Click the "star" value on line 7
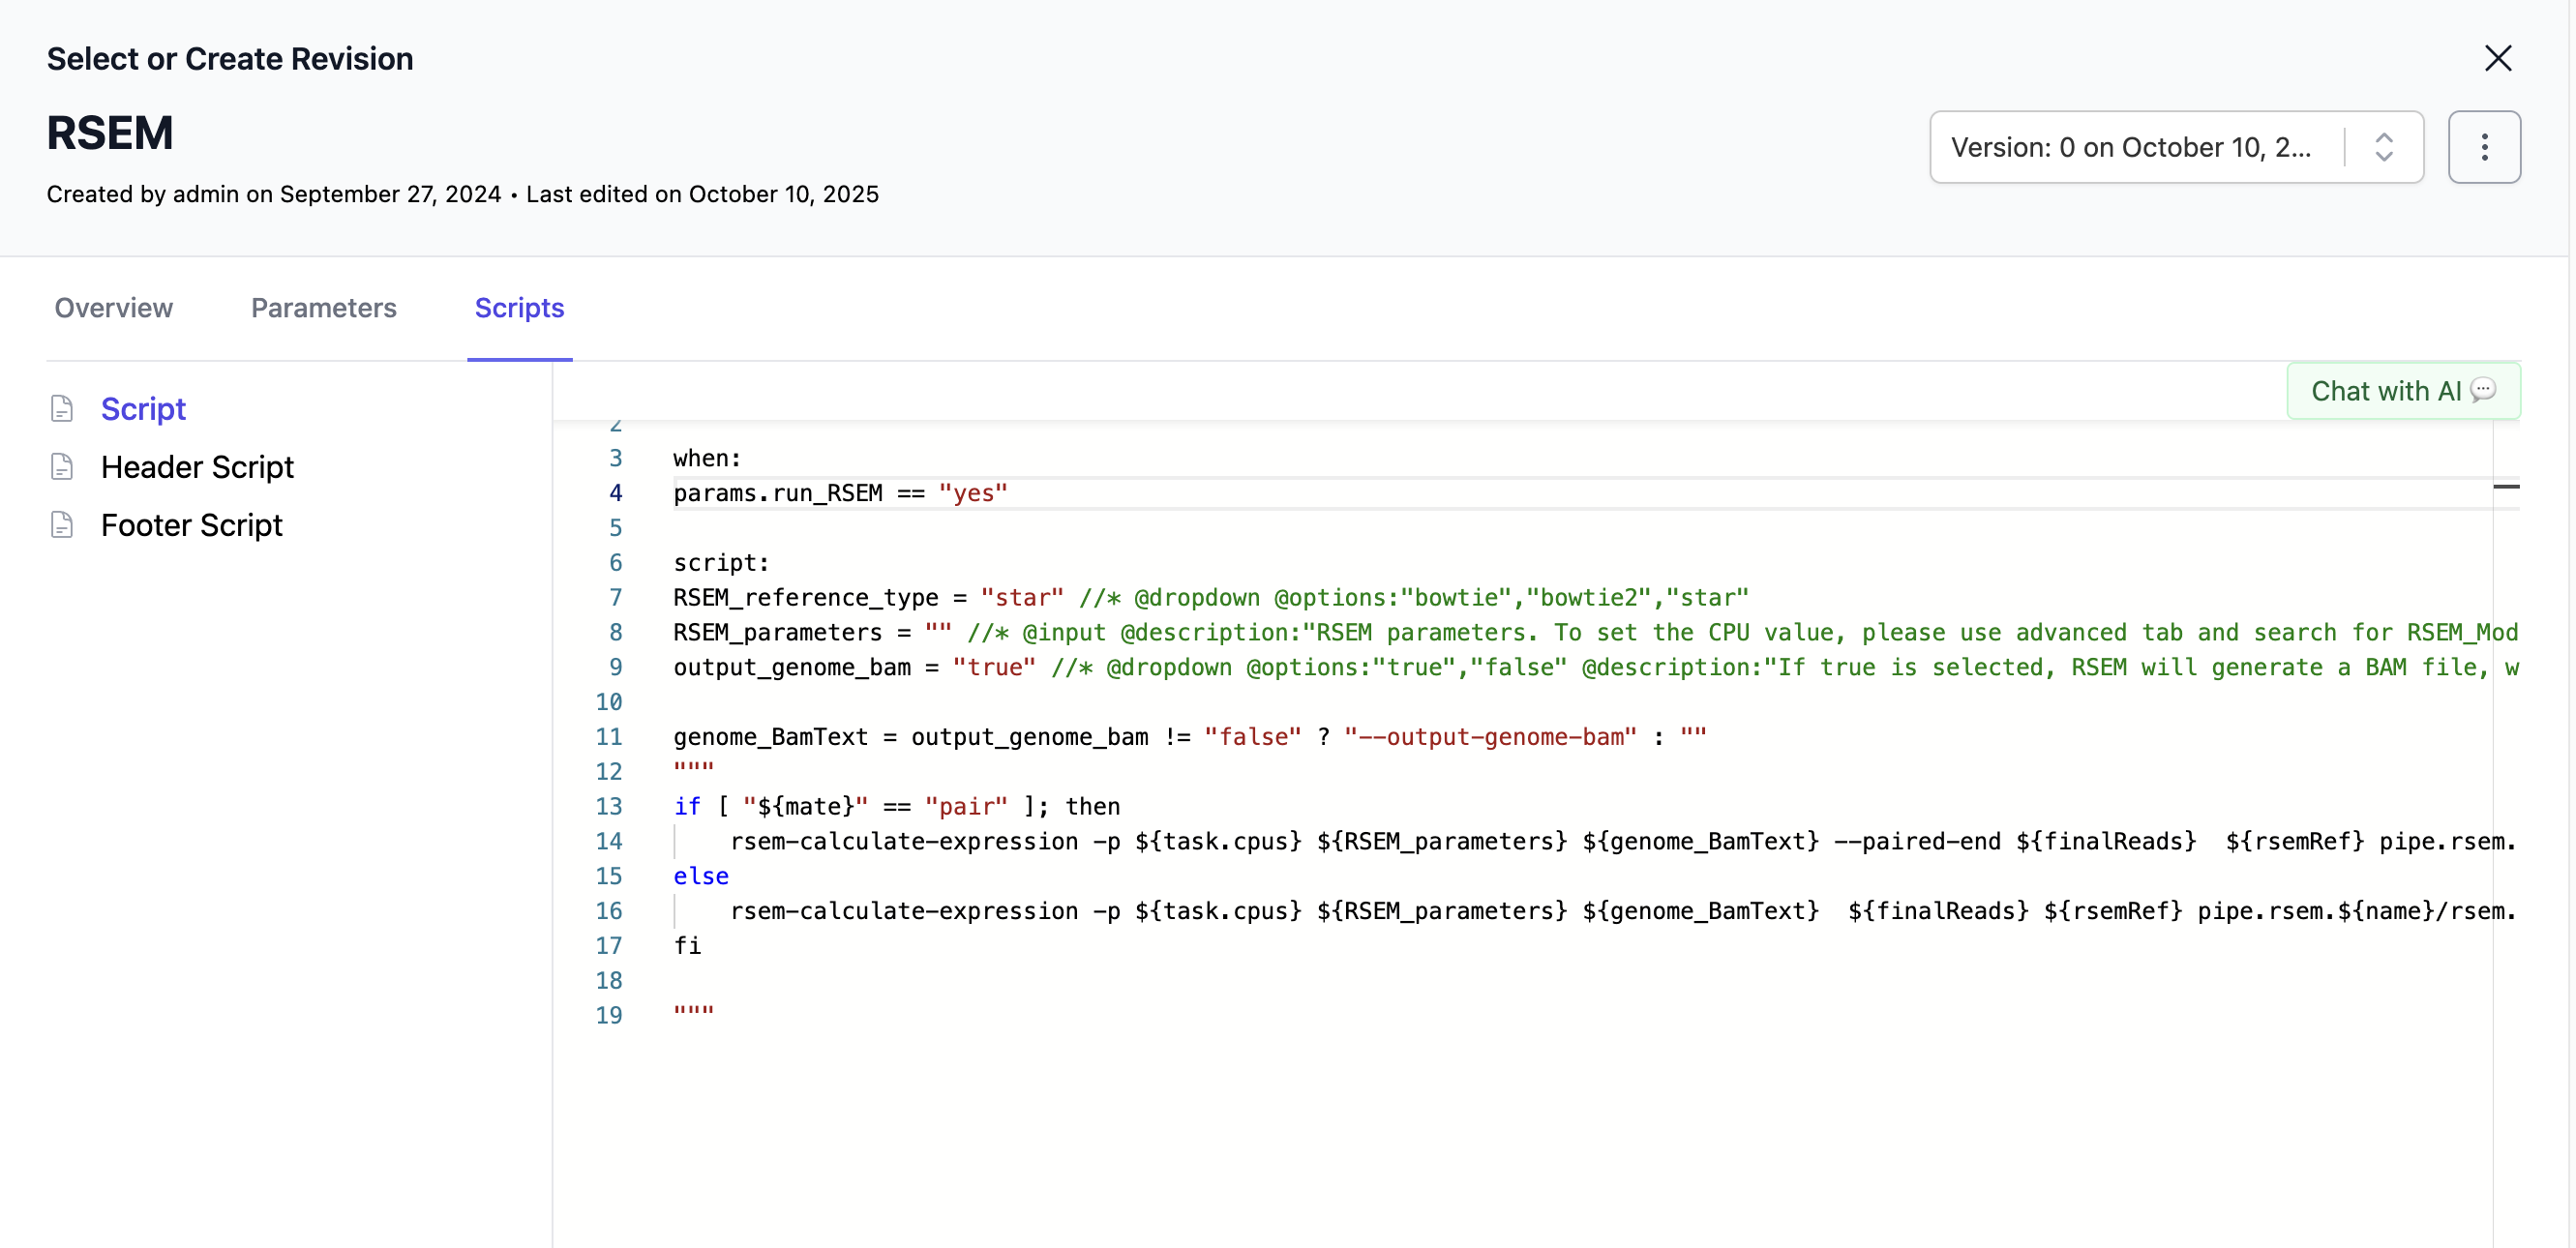This screenshot has width=2576, height=1248. click(1021, 598)
